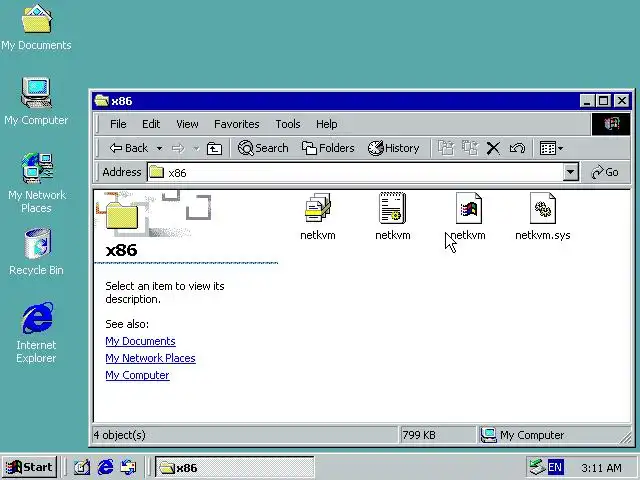Select the Recycle Bin icon
The height and width of the screenshot is (480, 640).
pos(36,252)
